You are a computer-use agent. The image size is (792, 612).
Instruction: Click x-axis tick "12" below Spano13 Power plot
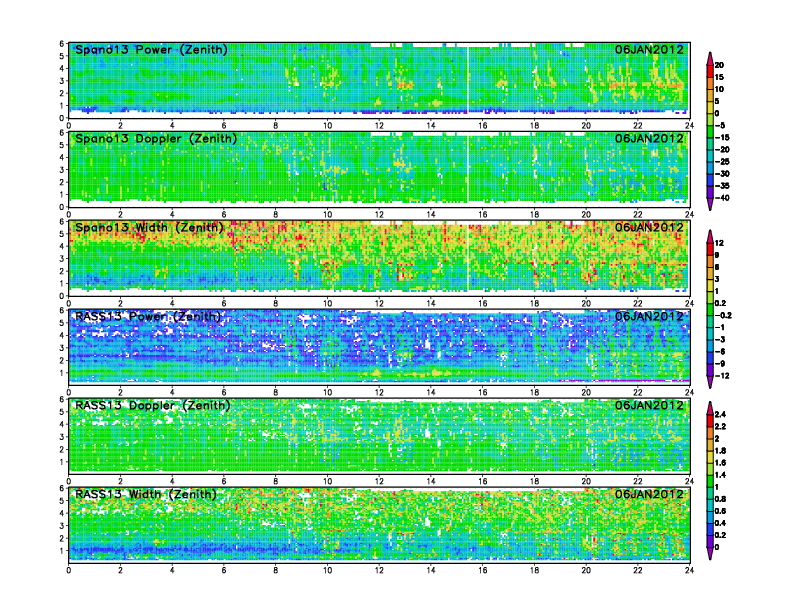379,125
